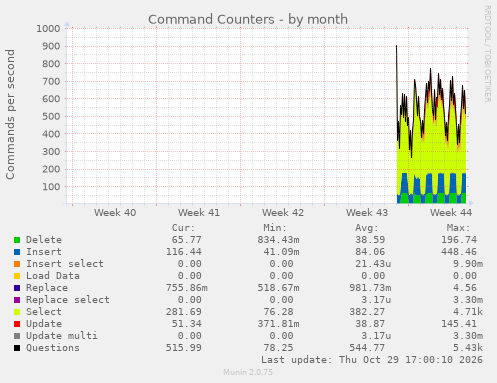Click Insert average value 84.06
This screenshot has width=497, height=383.
tap(370, 252)
